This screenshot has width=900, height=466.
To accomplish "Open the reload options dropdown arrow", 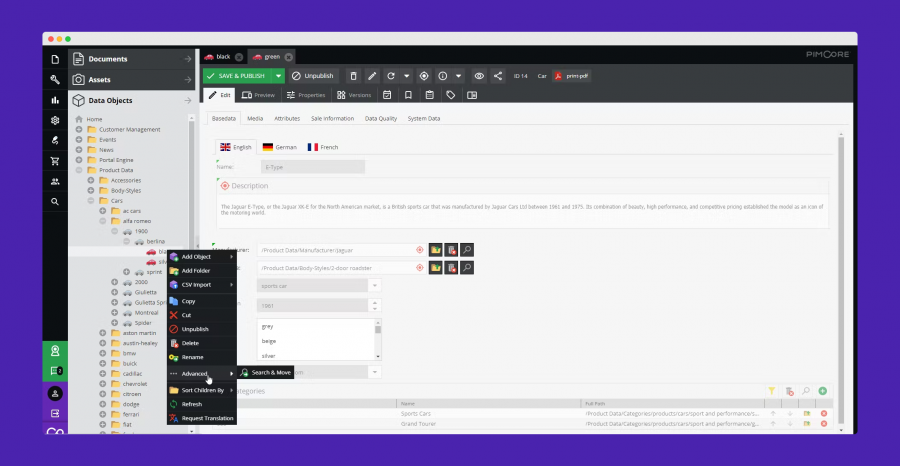I will pyautogui.click(x=407, y=76).
